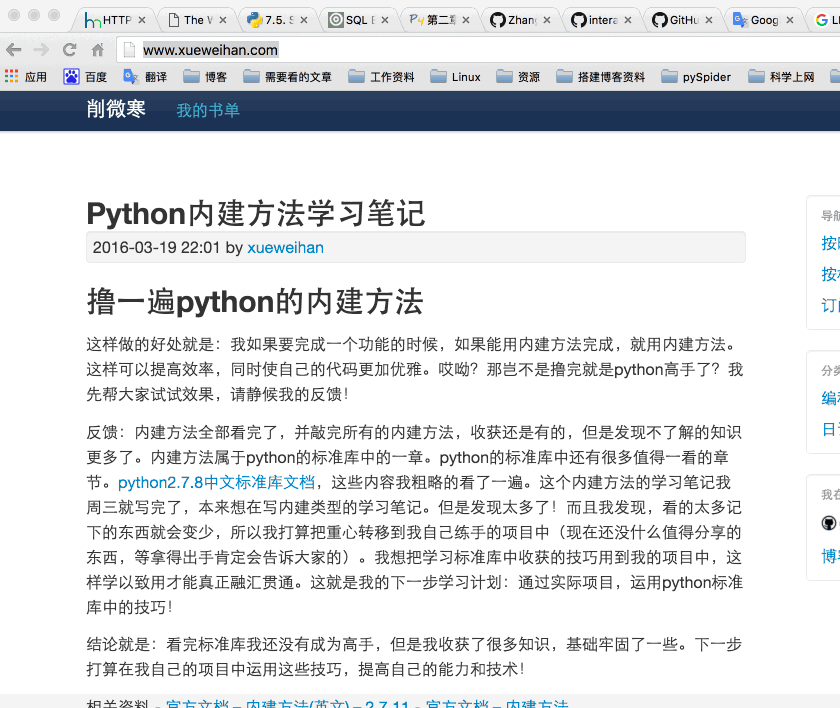Click the Python内建方法学习笔记 title
This screenshot has height=708, width=840.
pyautogui.click(x=256, y=214)
